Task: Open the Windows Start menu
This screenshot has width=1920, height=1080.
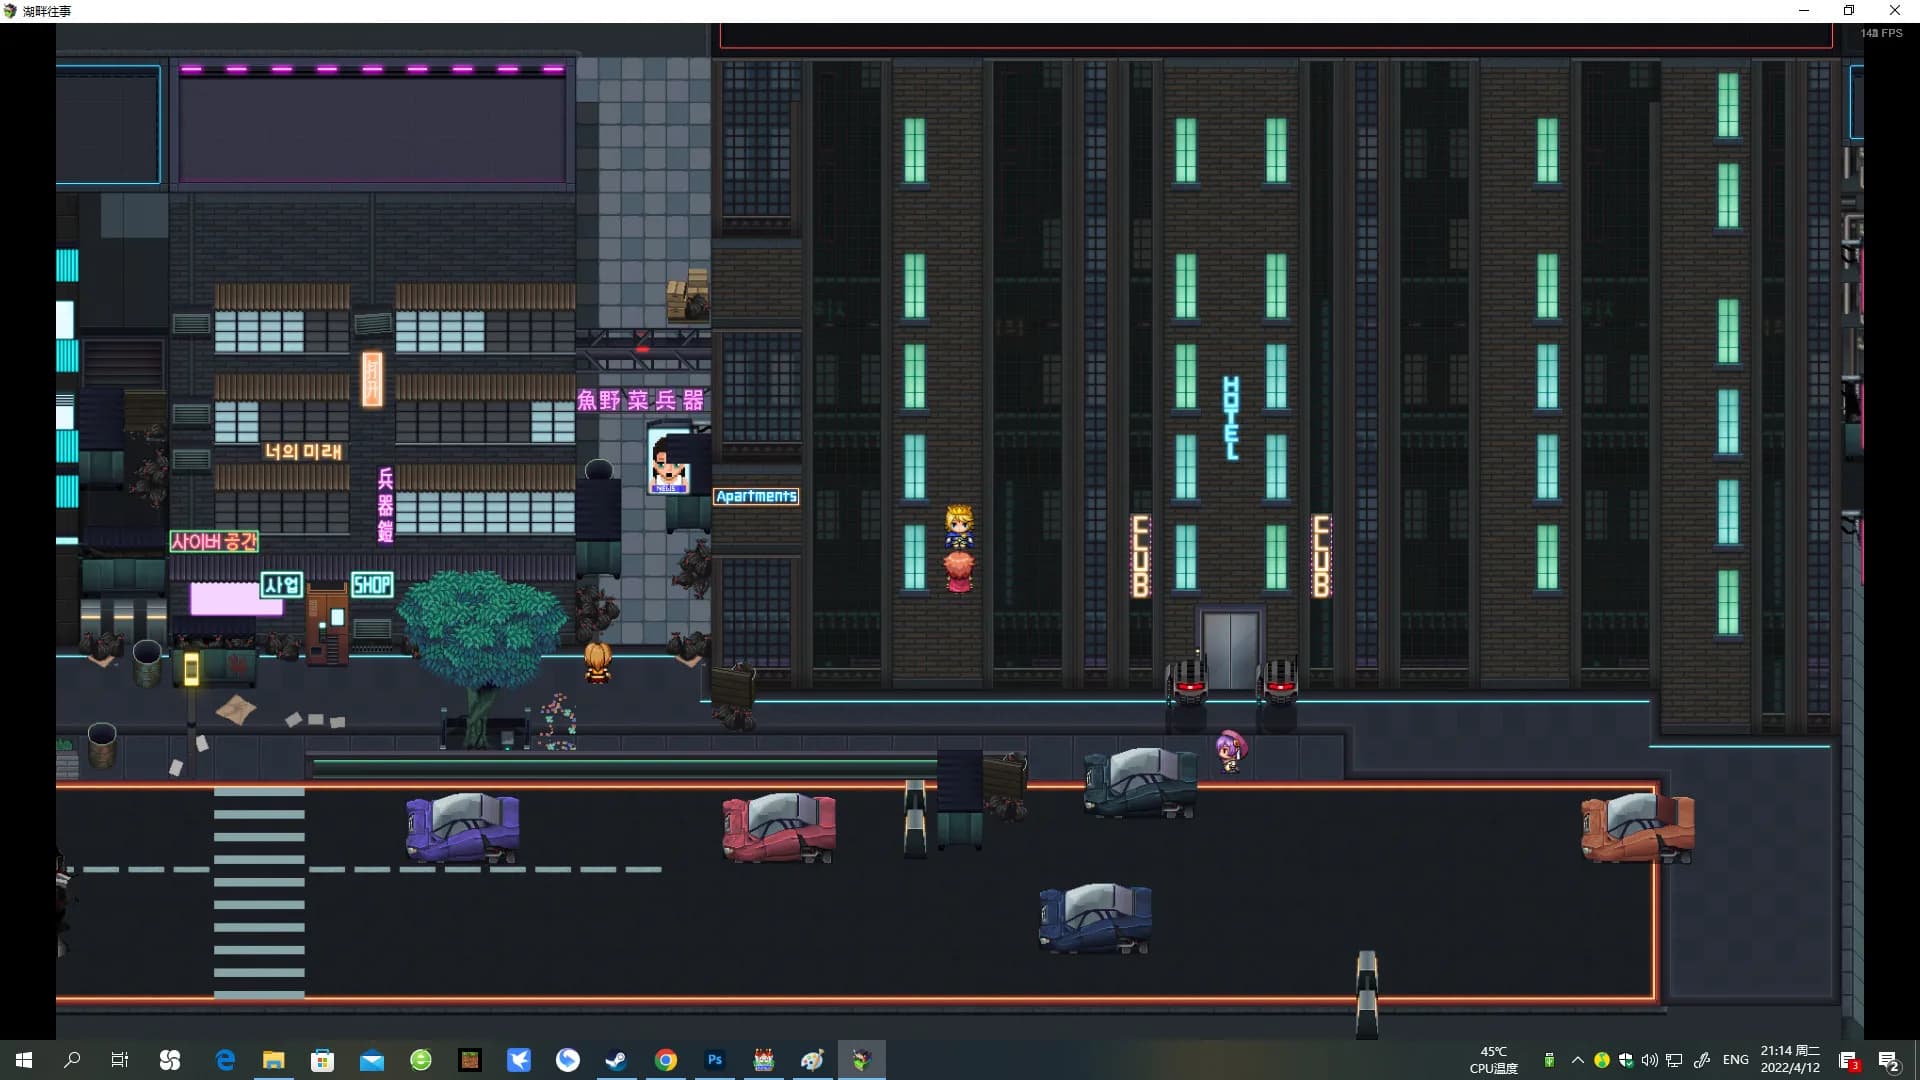Action: click(x=24, y=1060)
